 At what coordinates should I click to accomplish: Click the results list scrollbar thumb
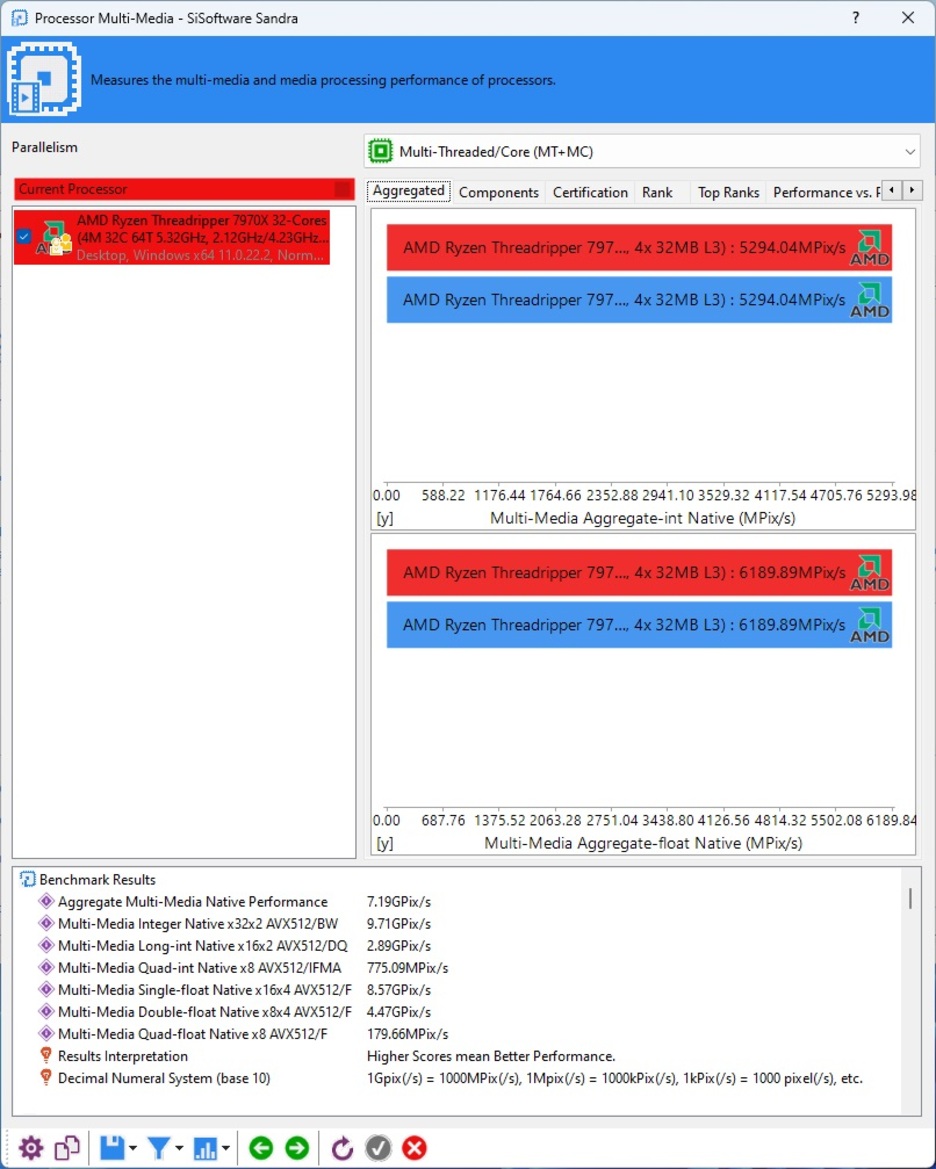(910, 898)
